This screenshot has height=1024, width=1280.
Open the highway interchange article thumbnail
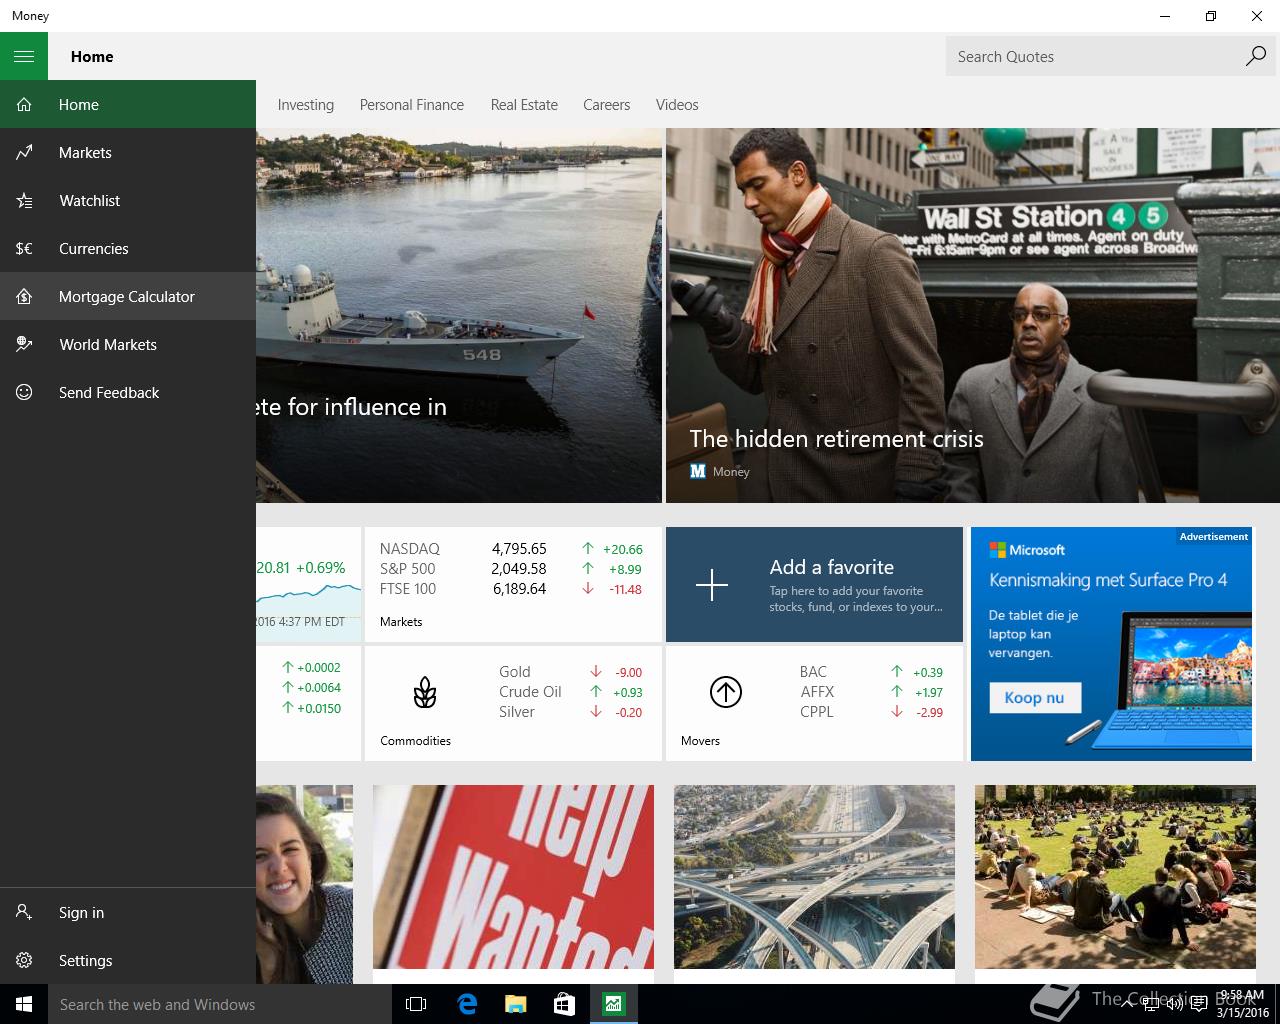click(x=814, y=877)
